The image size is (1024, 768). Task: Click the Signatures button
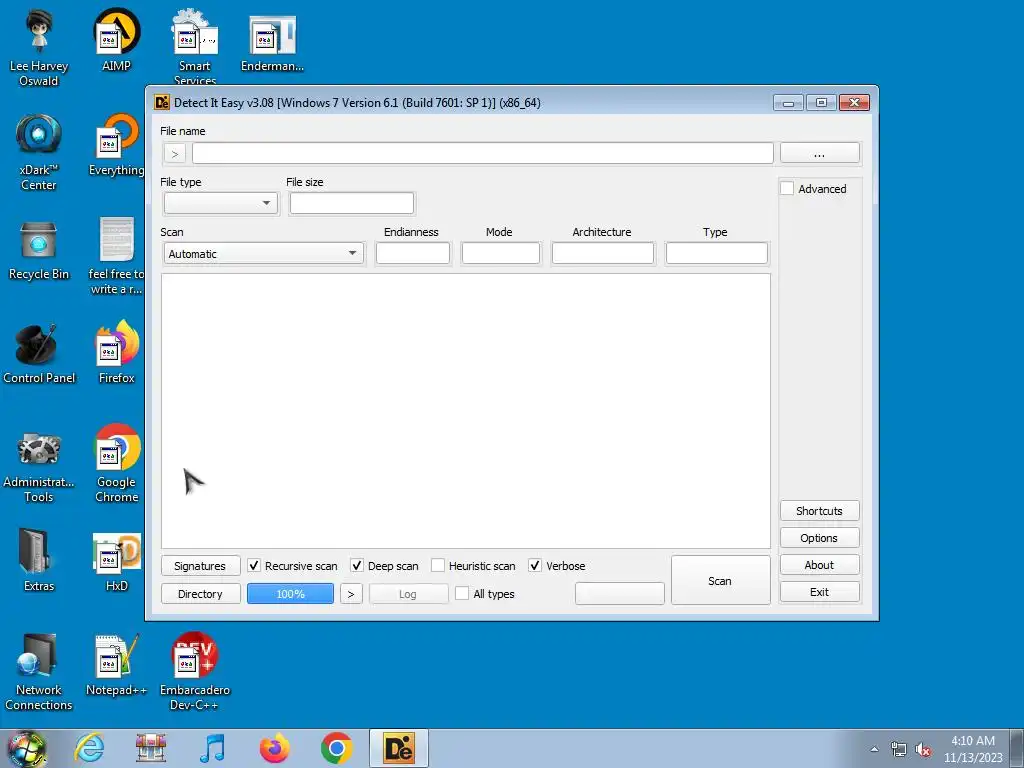tap(200, 566)
